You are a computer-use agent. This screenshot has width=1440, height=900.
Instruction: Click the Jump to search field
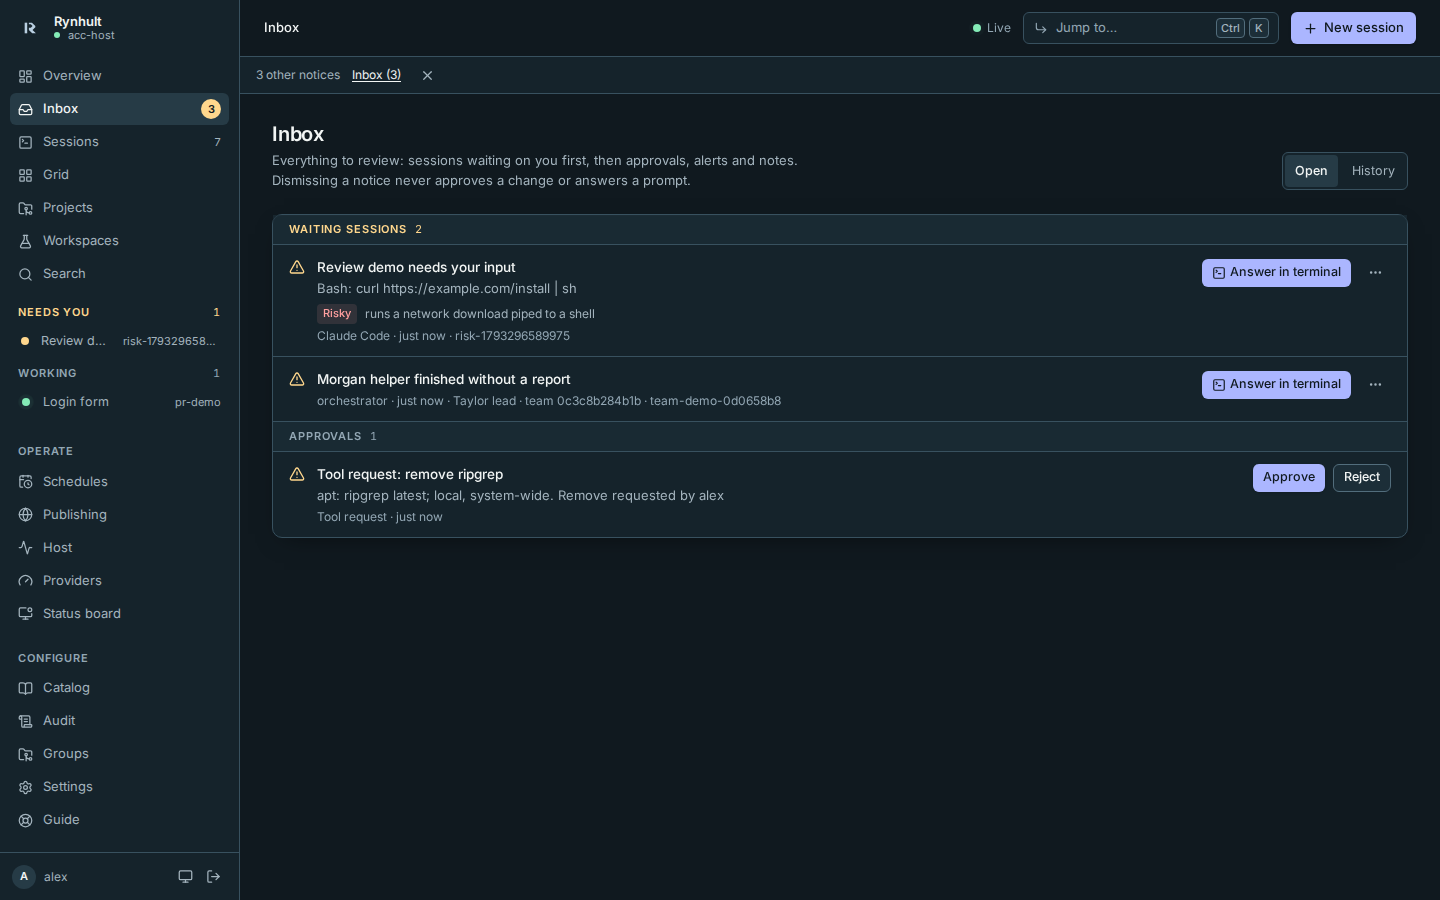click(1150, 28)
